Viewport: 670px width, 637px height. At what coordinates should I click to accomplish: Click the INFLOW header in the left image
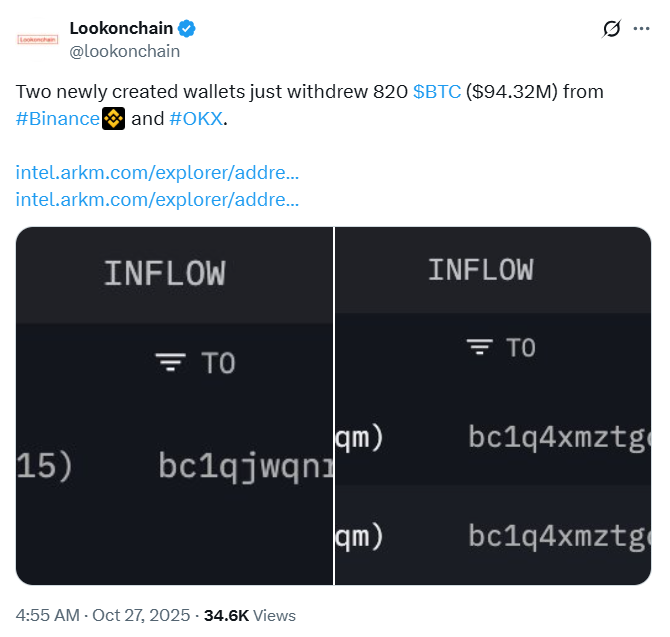click(x=164, y=273)
